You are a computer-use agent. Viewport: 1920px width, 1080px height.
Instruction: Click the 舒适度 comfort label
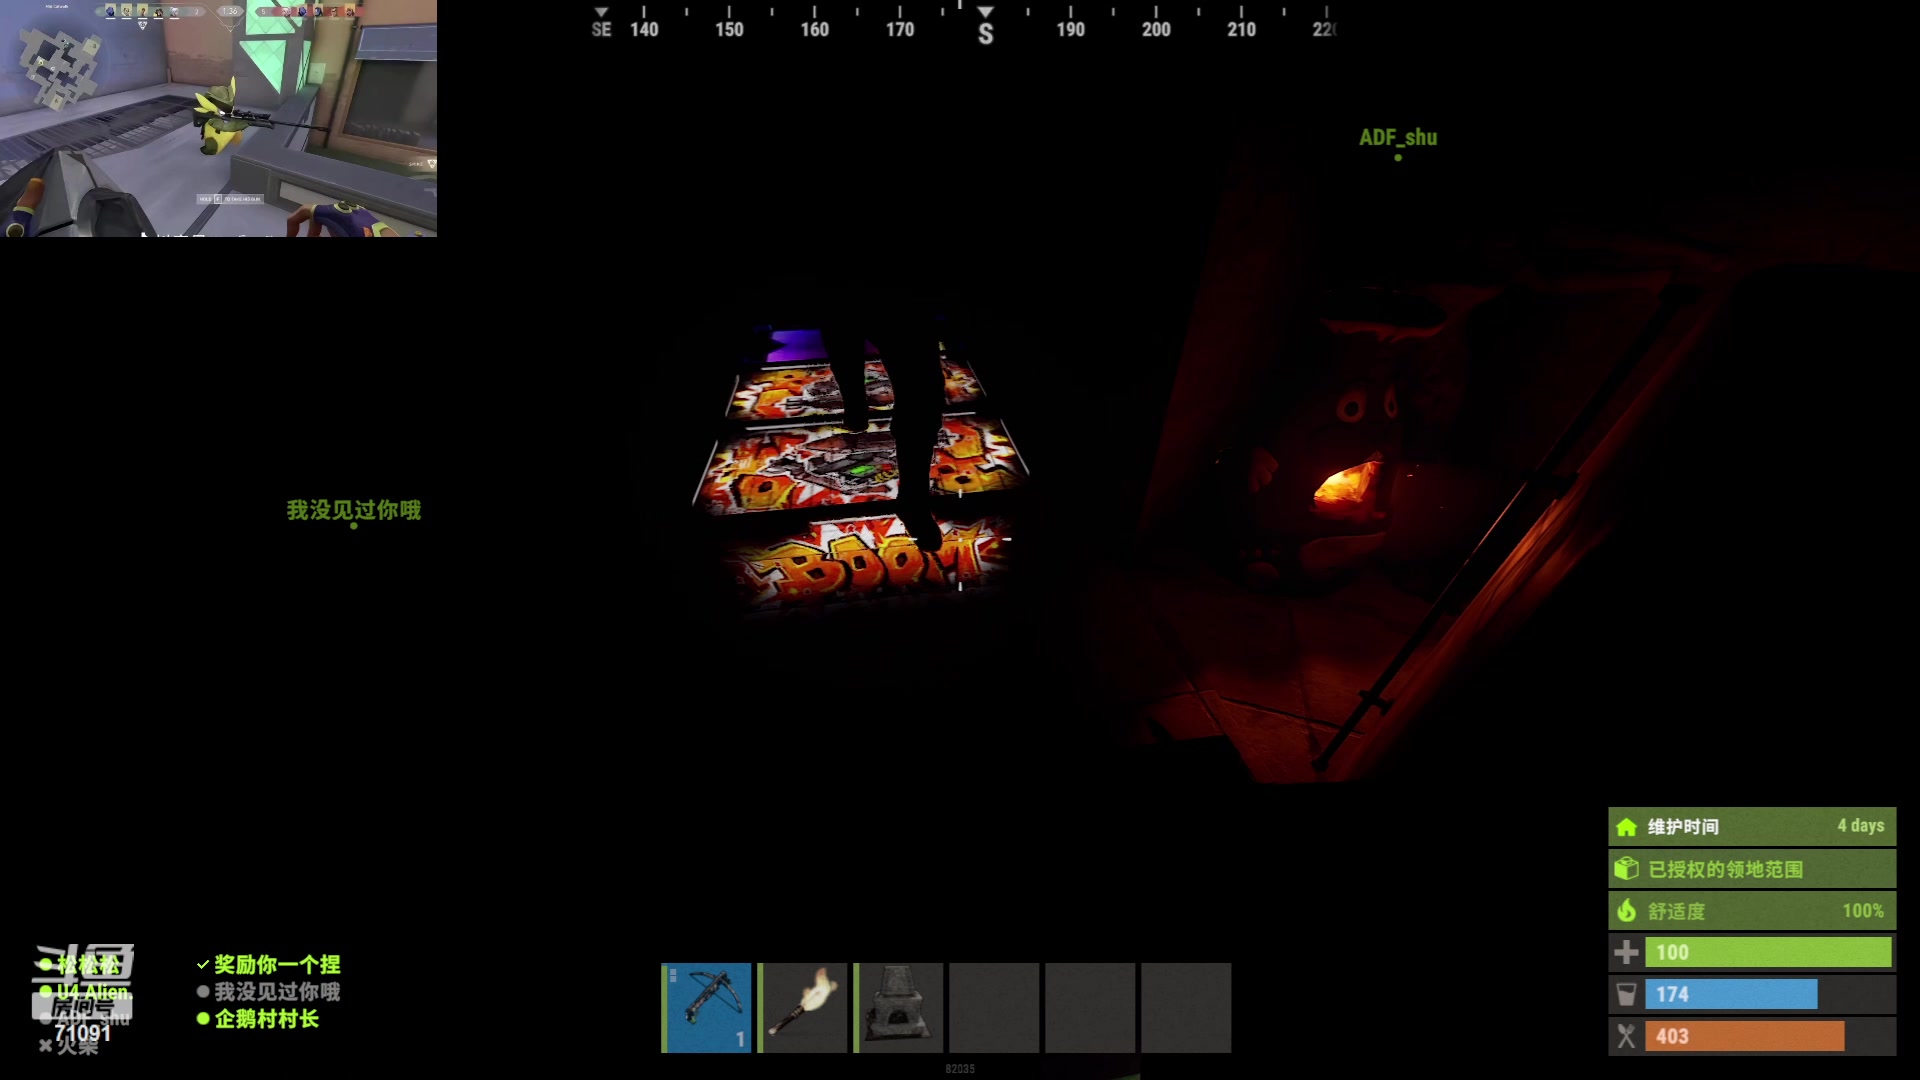(x=1676, y=911)
